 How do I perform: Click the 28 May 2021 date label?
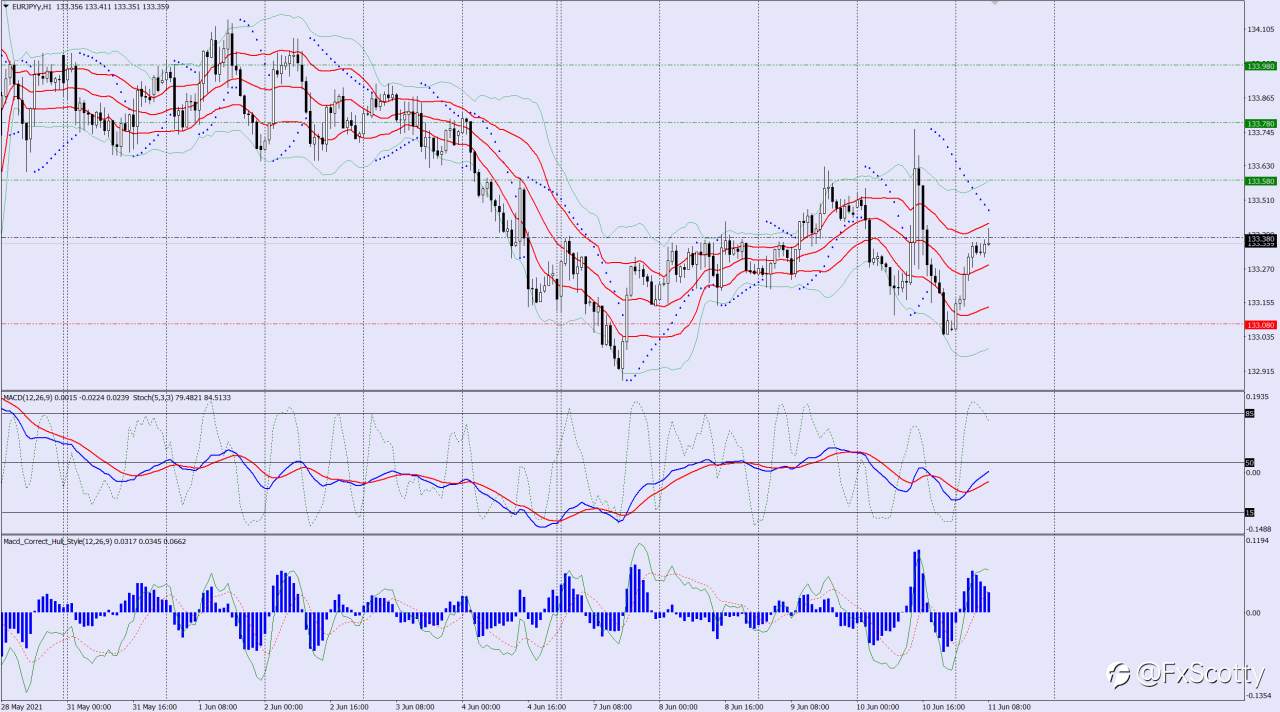pyautogui.click(x=21, y=706)
